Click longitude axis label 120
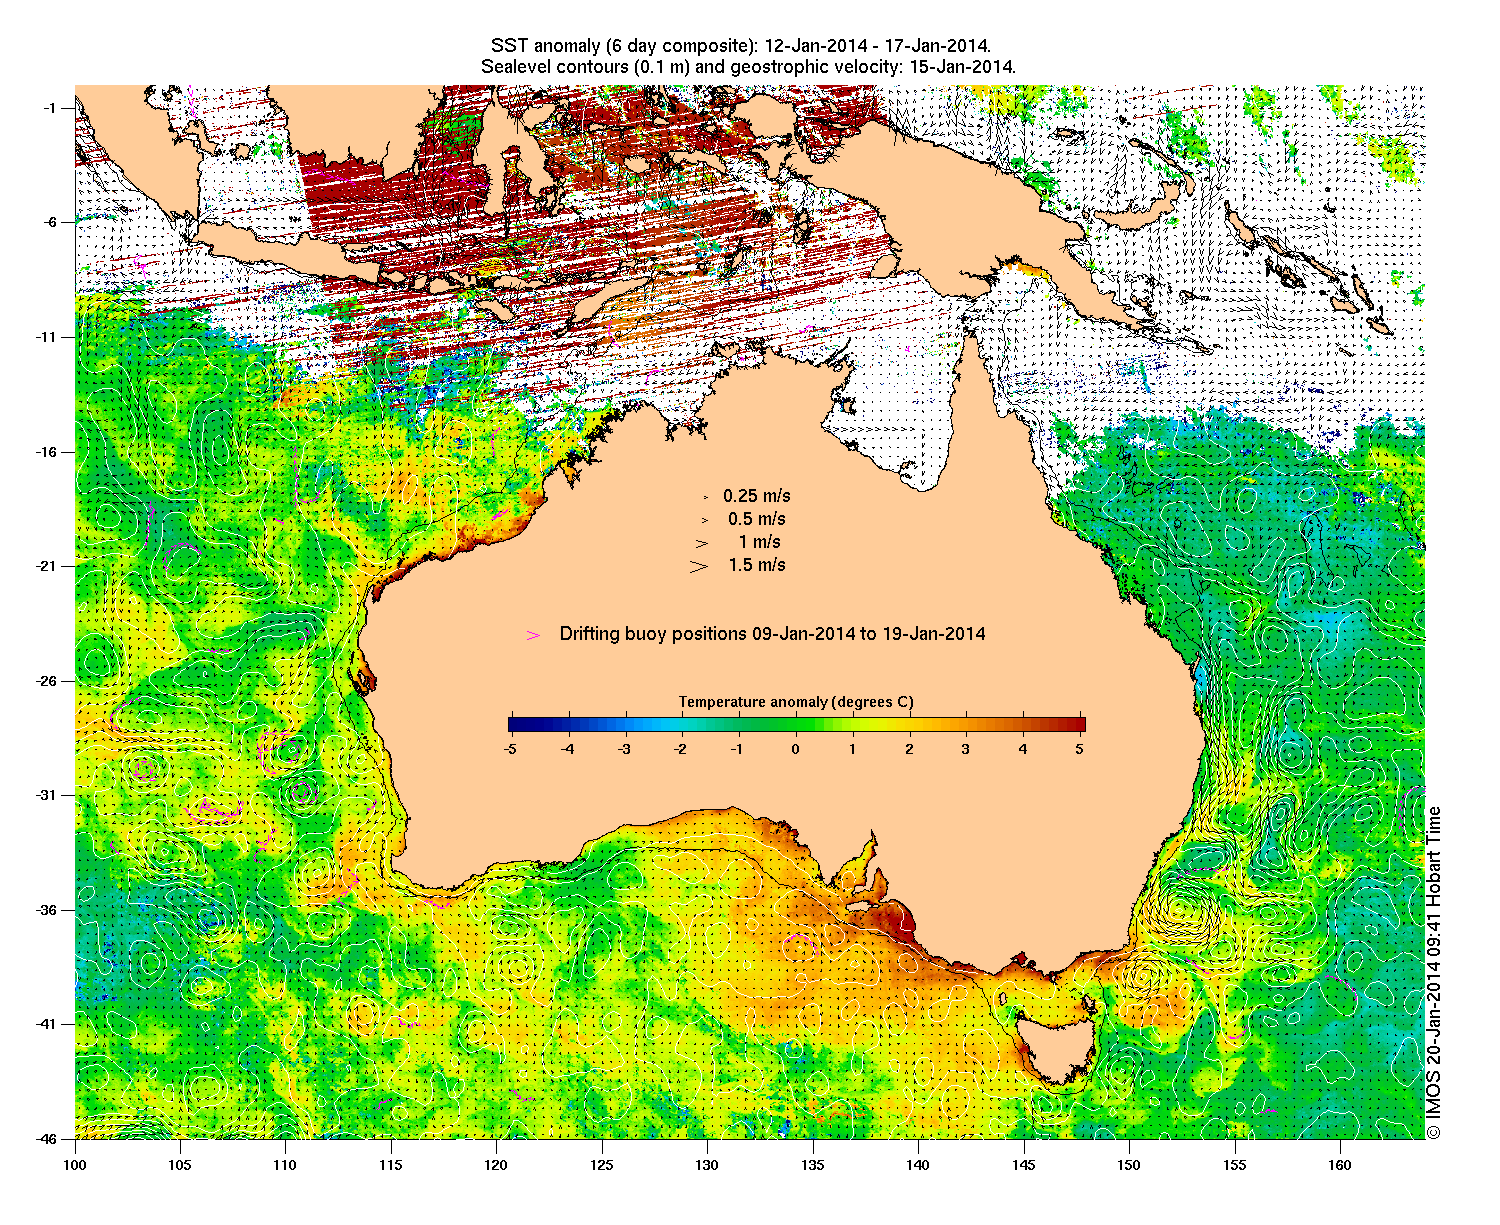The width and height of the screenshot is (1500, 1225). pyautogui.click(x=496, y=1164)
